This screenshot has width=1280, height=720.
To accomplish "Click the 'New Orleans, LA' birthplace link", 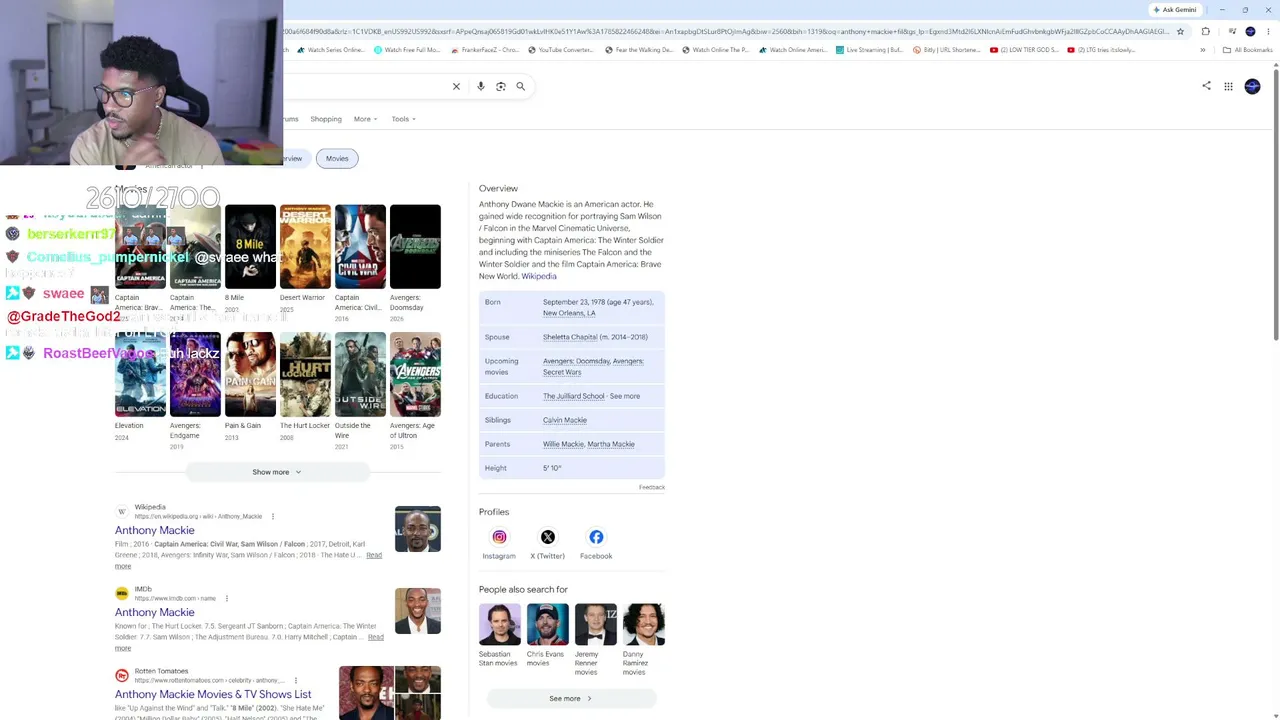I will [x=569, y=313].
